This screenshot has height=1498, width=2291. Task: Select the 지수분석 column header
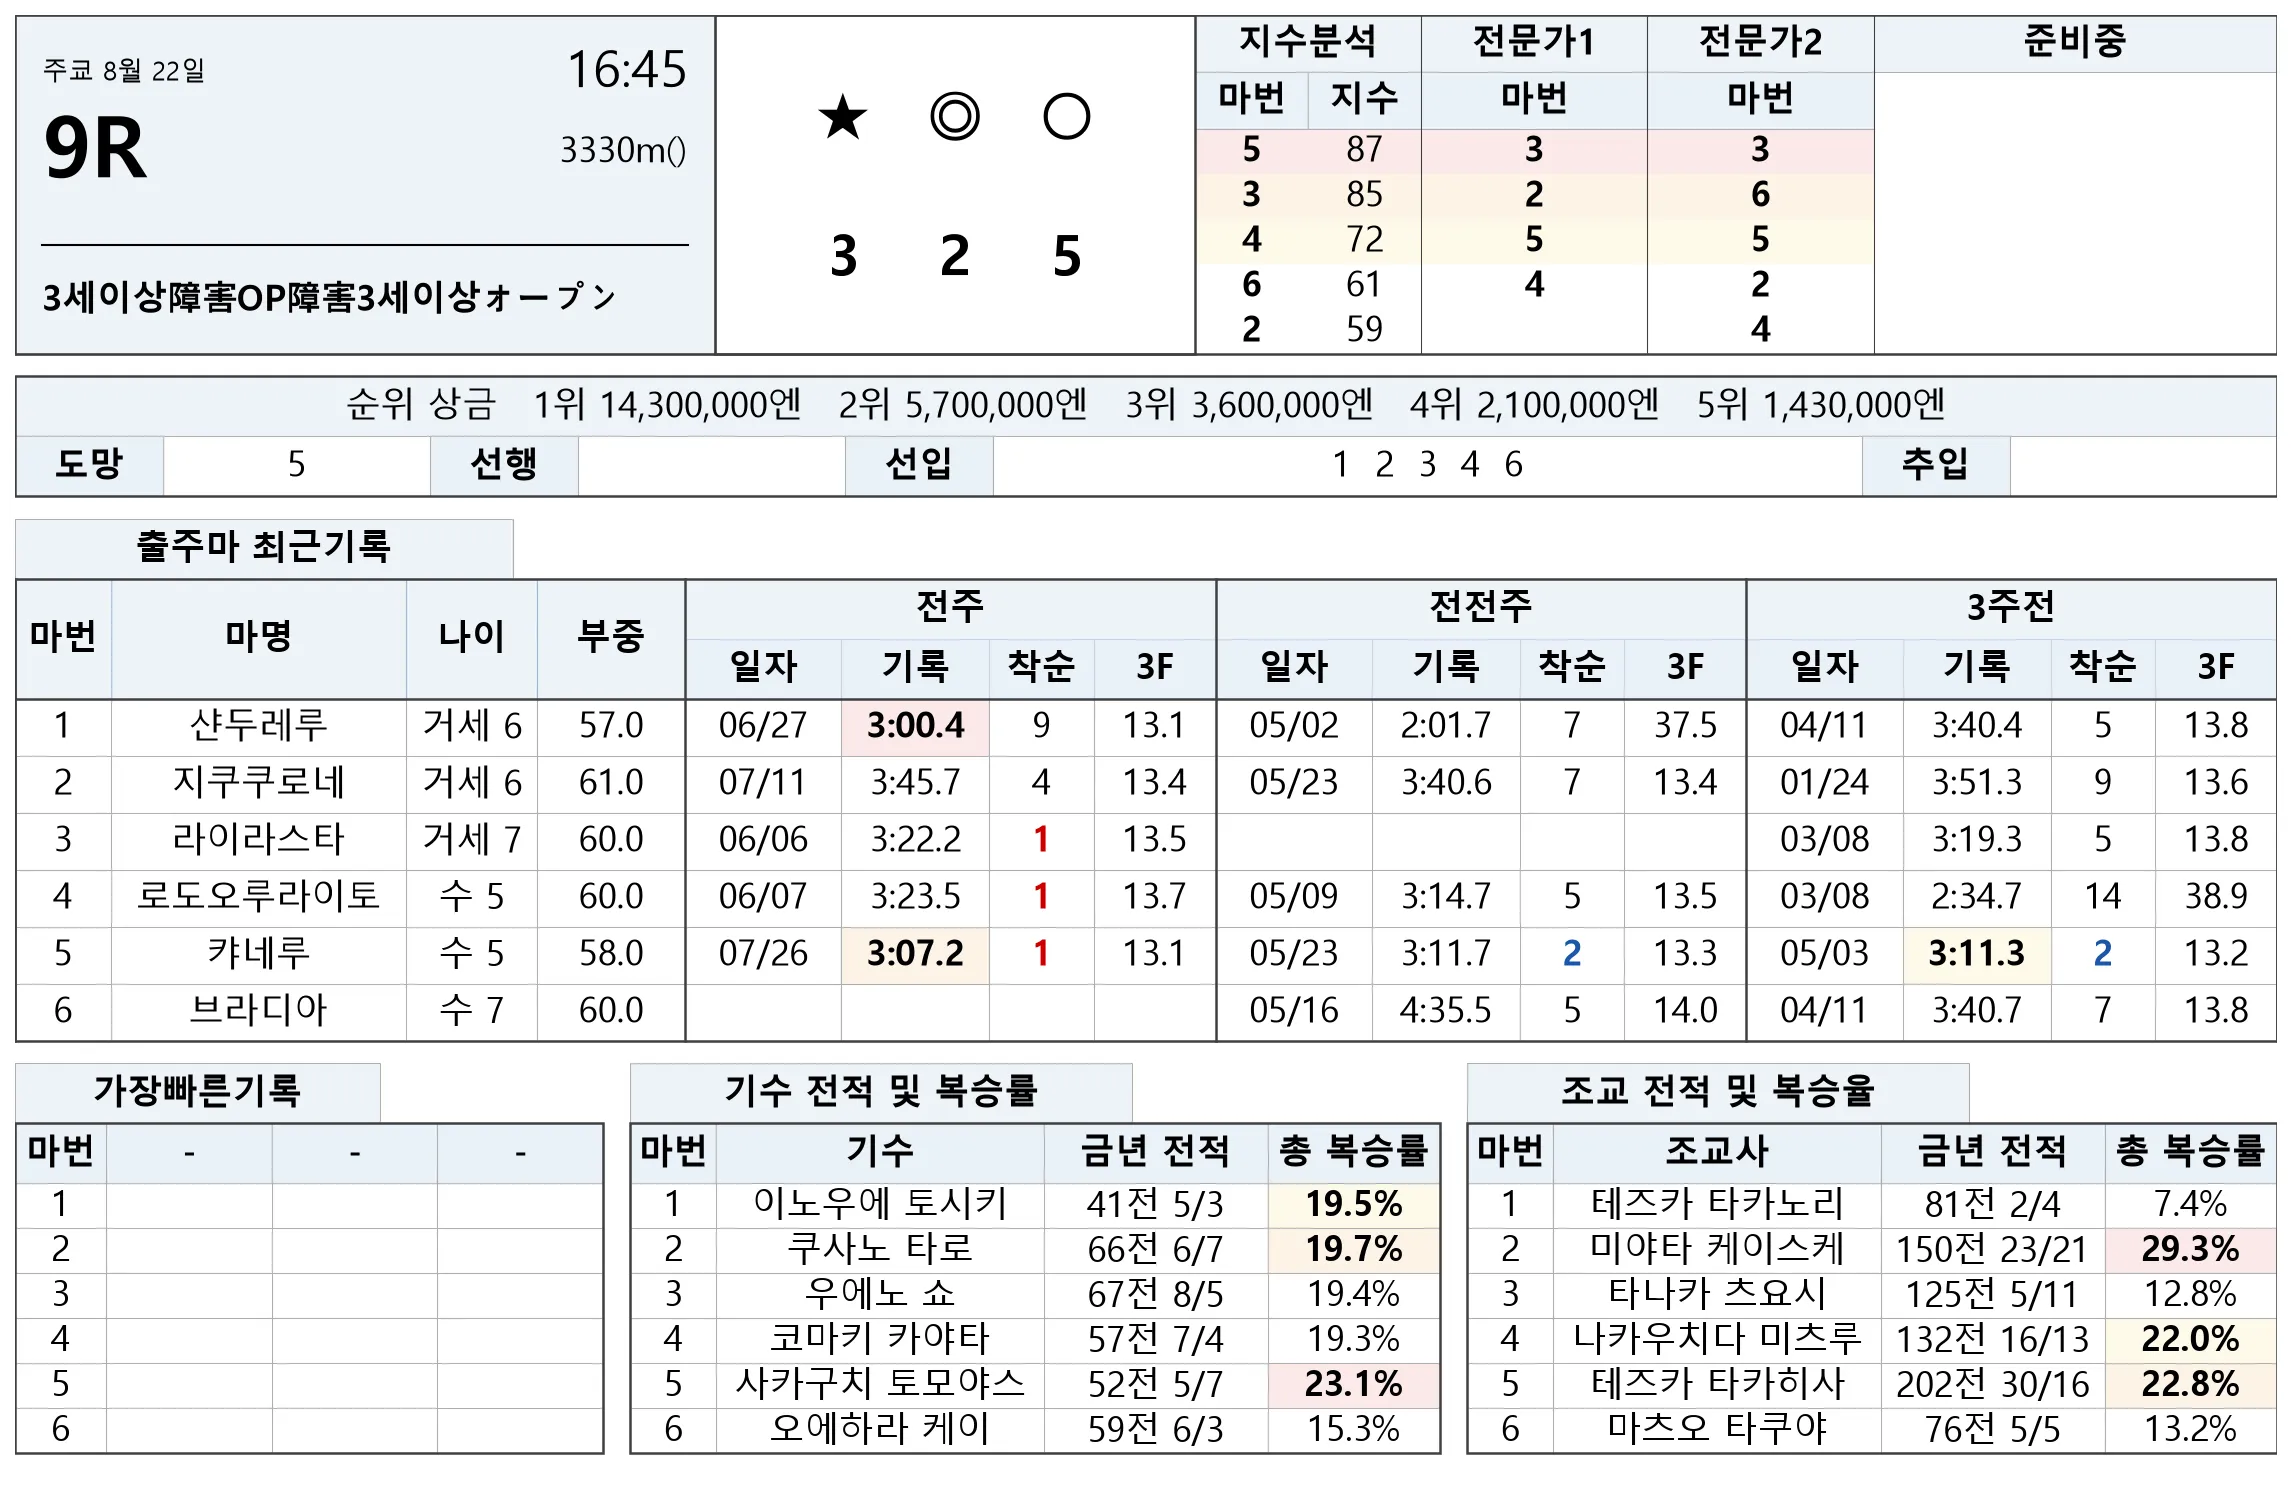click(1308, 43)
